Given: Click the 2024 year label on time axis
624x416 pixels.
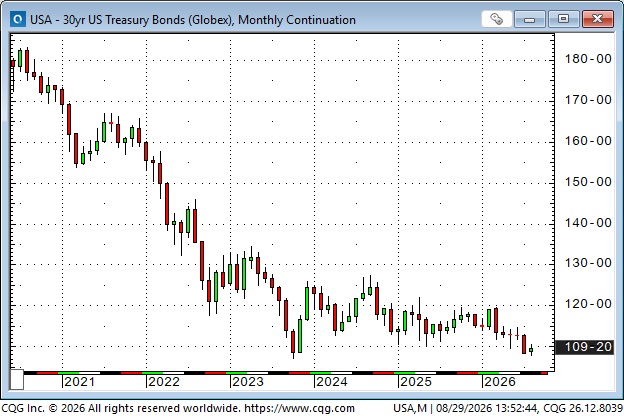Looking at the screenshot, I should pyautogui.click(x=332, y=382).
